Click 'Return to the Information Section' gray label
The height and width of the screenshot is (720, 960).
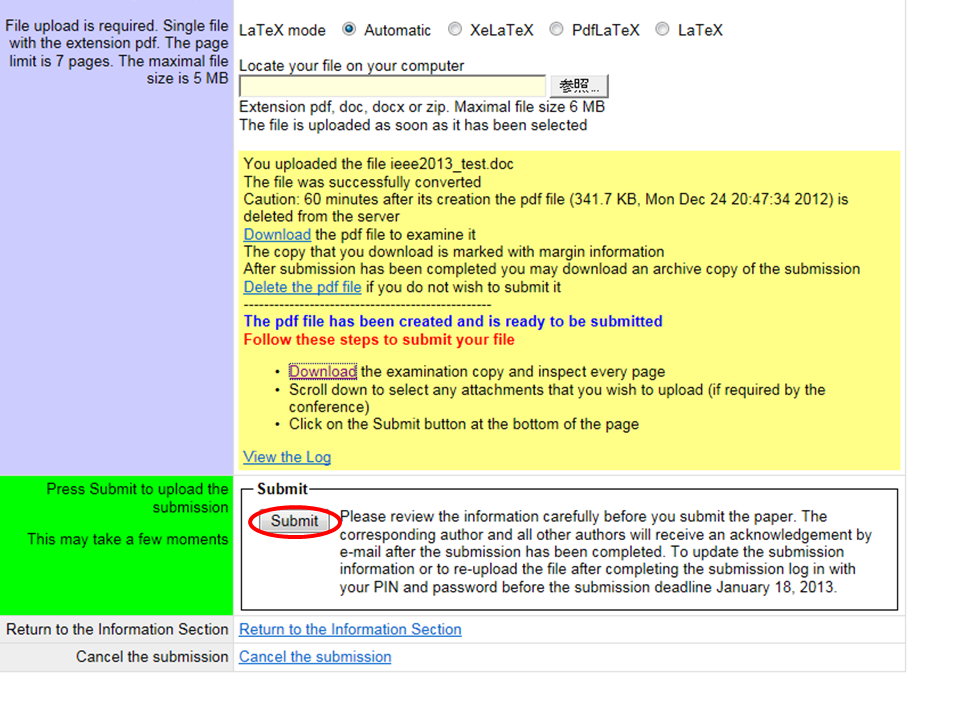click(117, 629)
